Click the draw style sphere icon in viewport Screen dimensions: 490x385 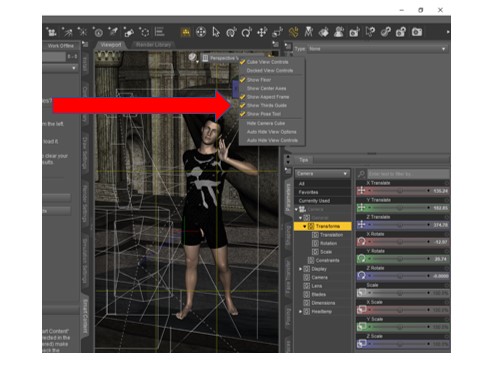192,57
